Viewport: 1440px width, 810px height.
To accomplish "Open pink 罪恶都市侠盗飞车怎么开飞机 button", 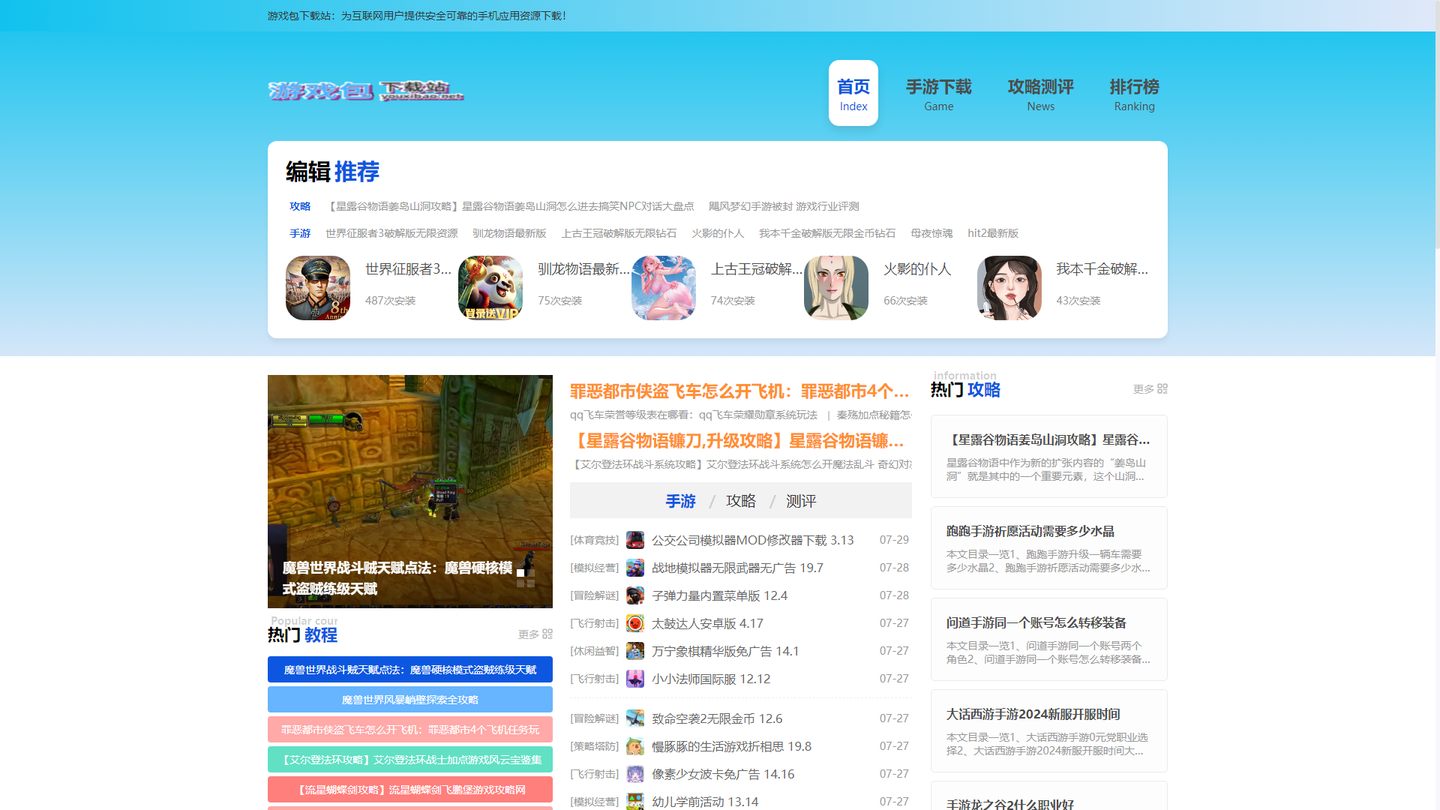I will point(410,730).
